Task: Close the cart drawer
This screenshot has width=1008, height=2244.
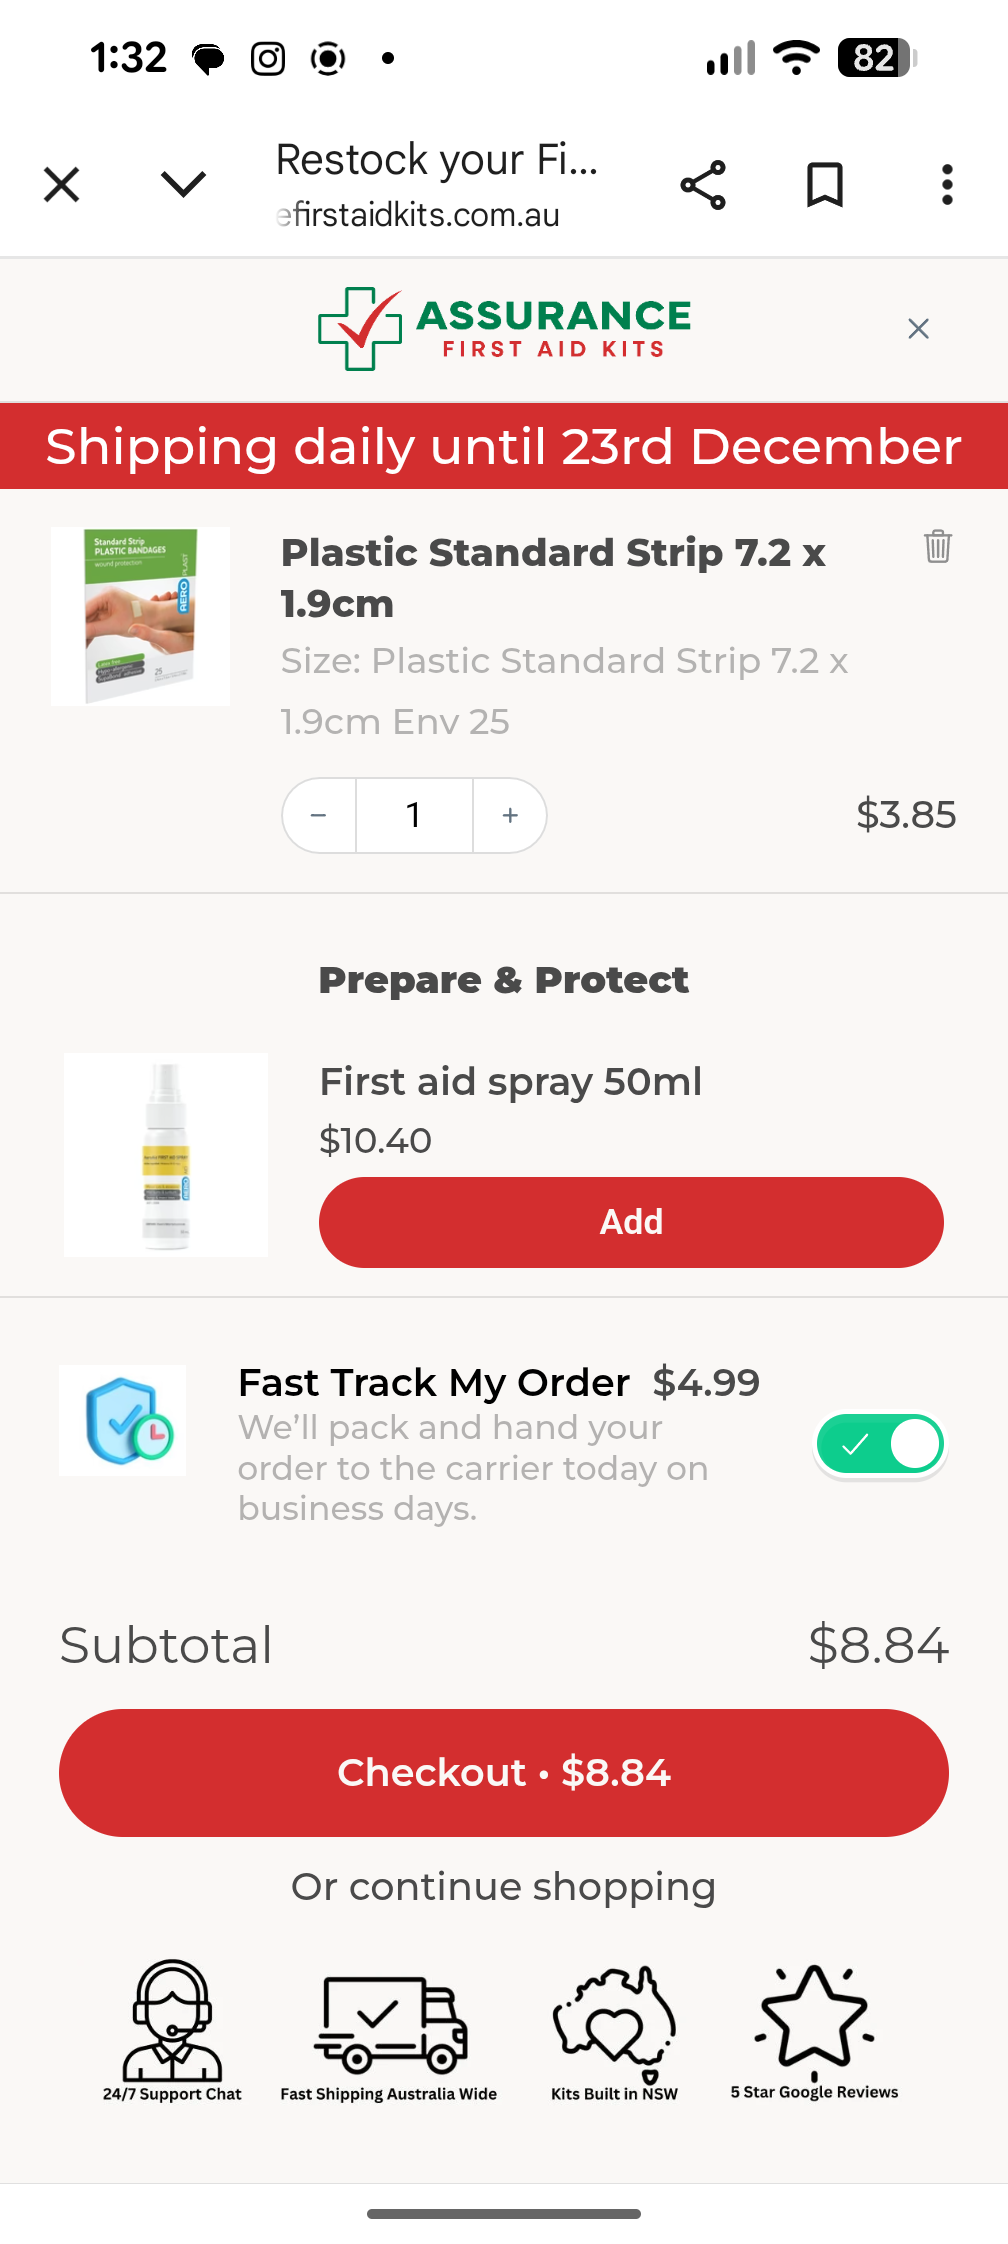Action: [918, 329]
